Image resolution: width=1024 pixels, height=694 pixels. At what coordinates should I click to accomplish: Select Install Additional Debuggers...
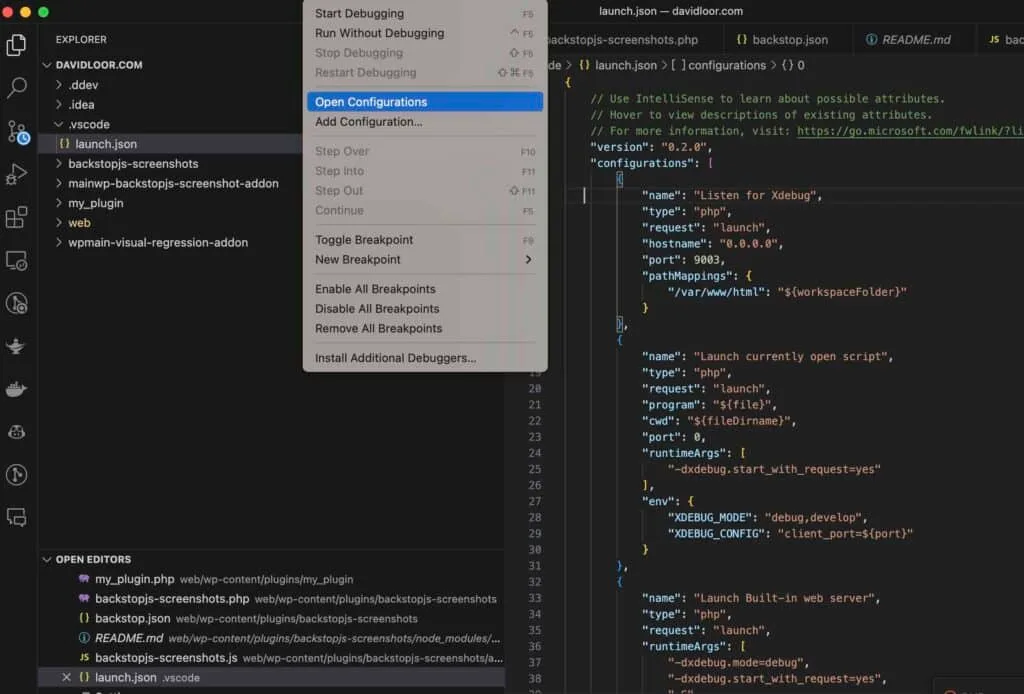pos(424,358)
